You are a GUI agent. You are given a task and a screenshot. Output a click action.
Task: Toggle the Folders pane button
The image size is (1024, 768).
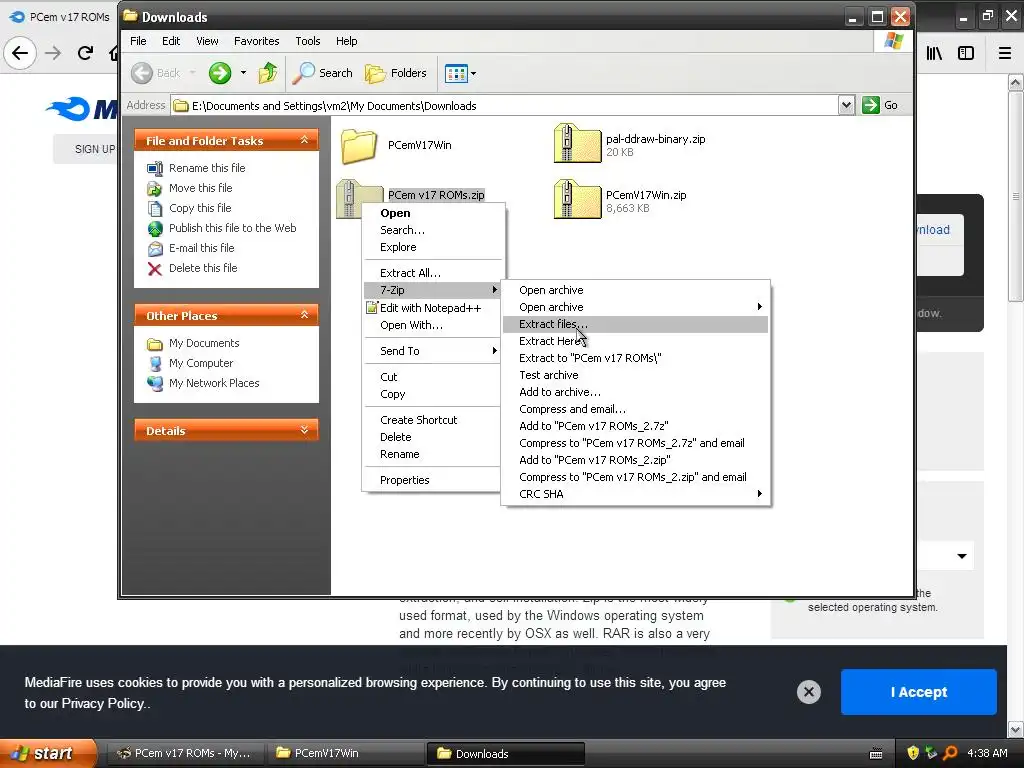pos(396,73)
